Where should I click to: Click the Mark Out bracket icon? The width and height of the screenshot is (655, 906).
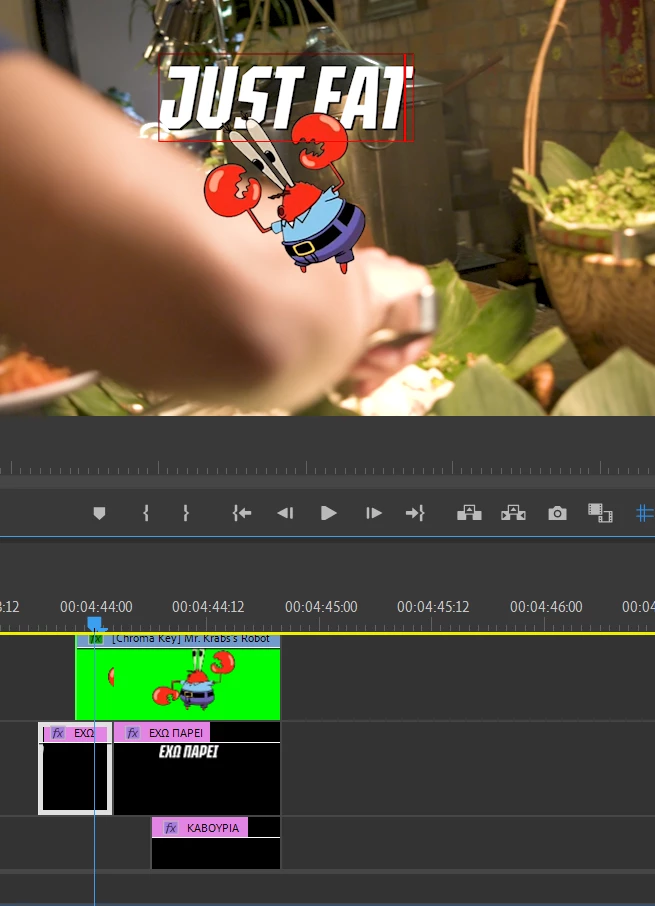pyautogui.click(x=185, y=513)
